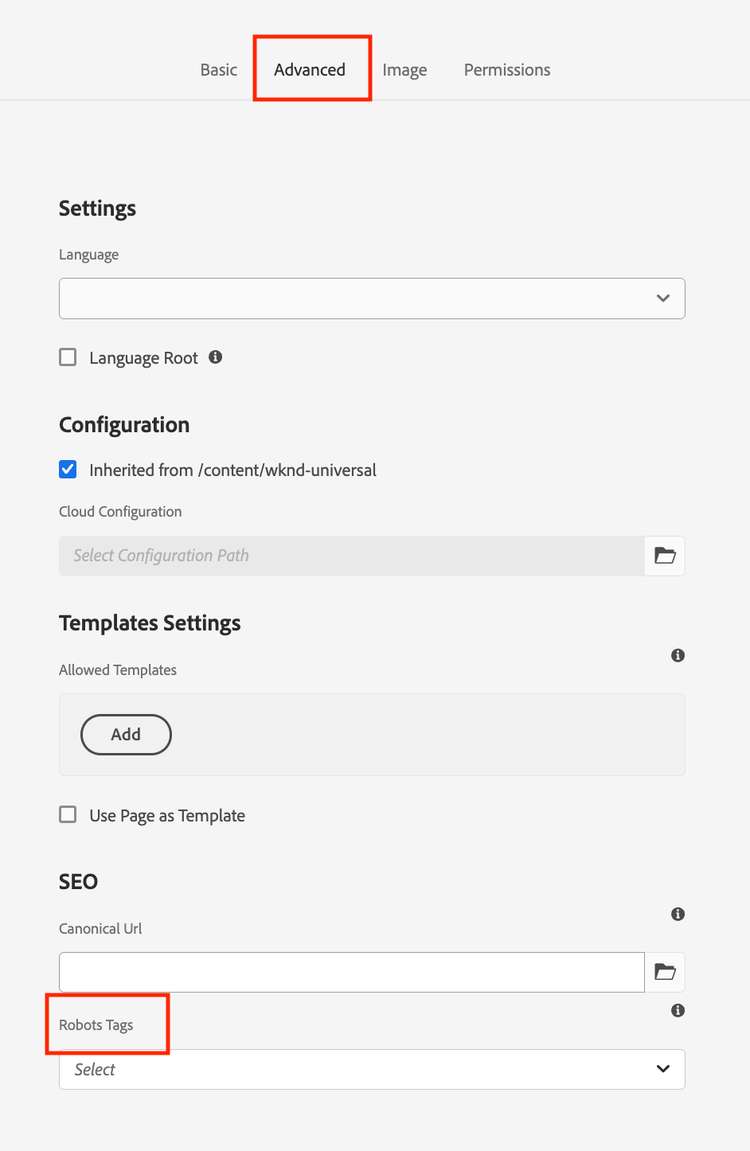Open the Robots Tags select dropdown
750x1151 pixels.
coord(371,1069)
